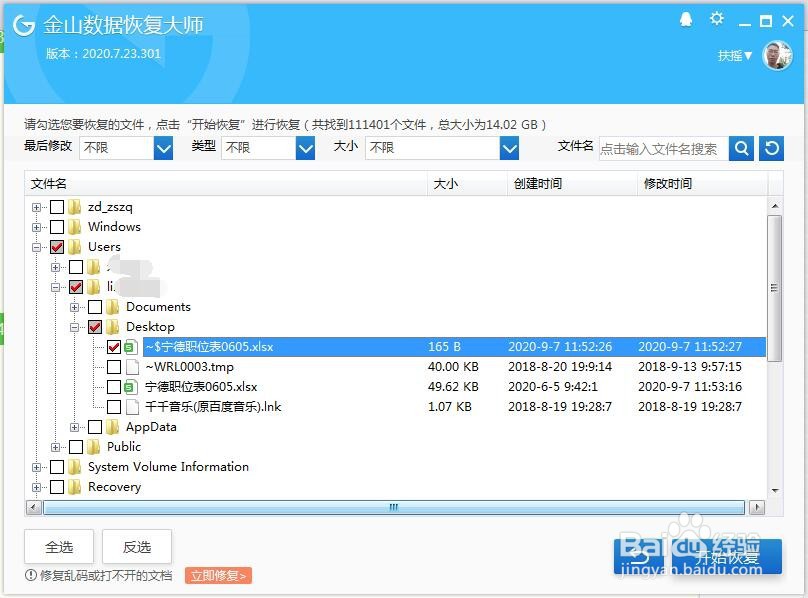
Task: Click the AppData folder icon
Action: coord(113,427)
